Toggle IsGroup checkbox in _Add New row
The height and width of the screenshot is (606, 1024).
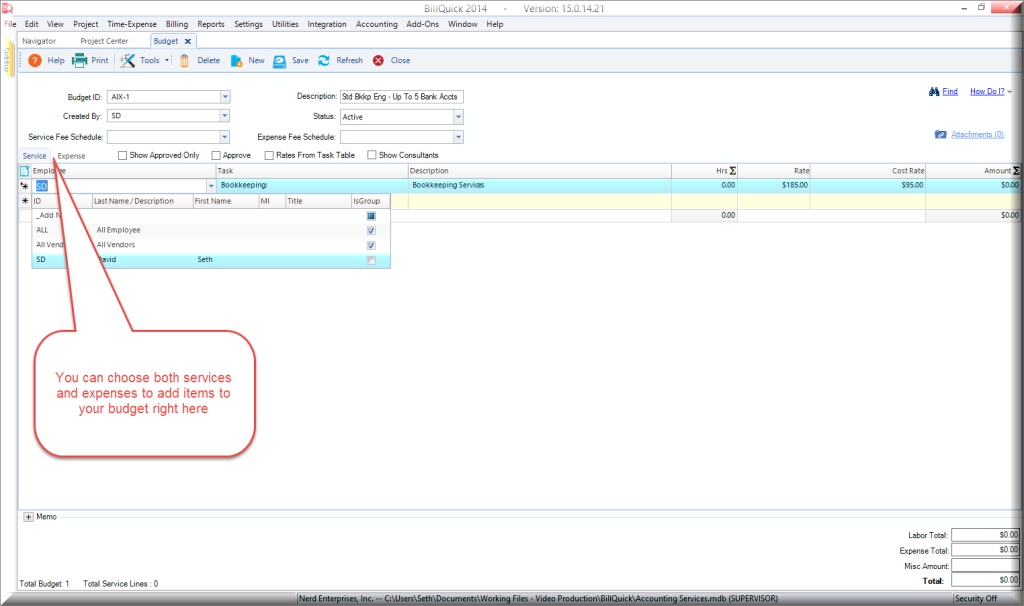371,216
